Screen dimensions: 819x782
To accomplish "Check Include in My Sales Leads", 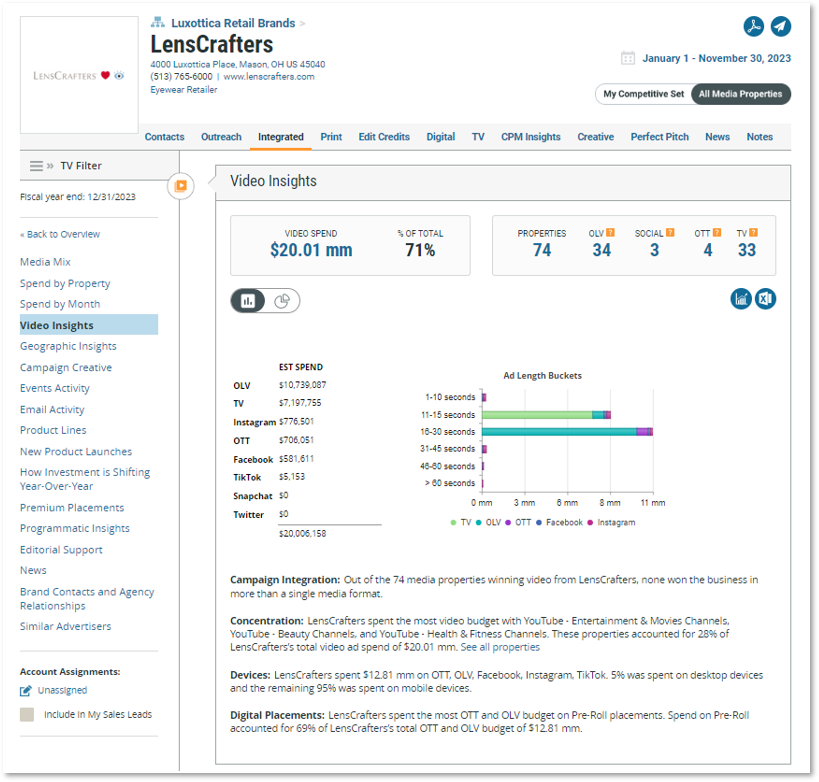I will 27,715.
